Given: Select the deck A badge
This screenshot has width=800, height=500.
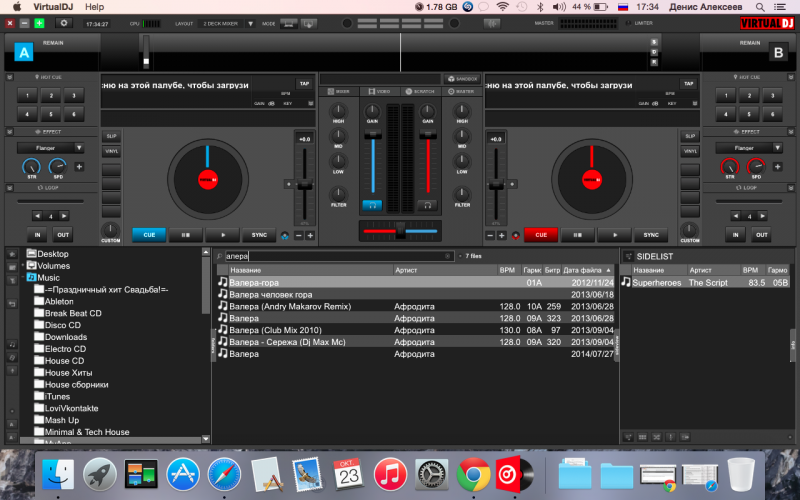Looking at the screenshot, I should point(24,52).
